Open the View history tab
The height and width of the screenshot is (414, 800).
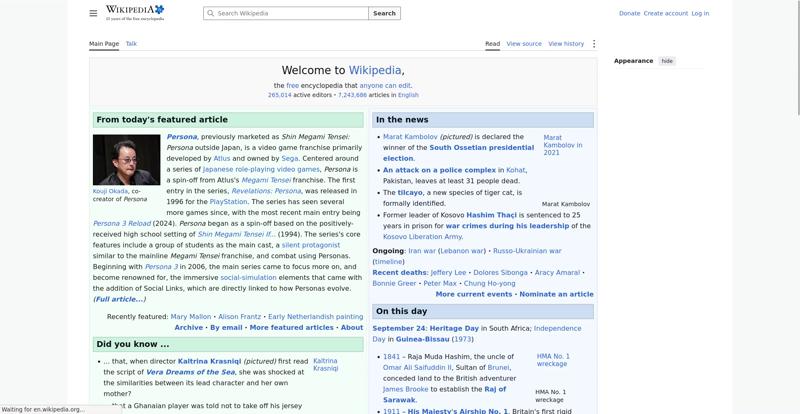(x=566, y=44)
